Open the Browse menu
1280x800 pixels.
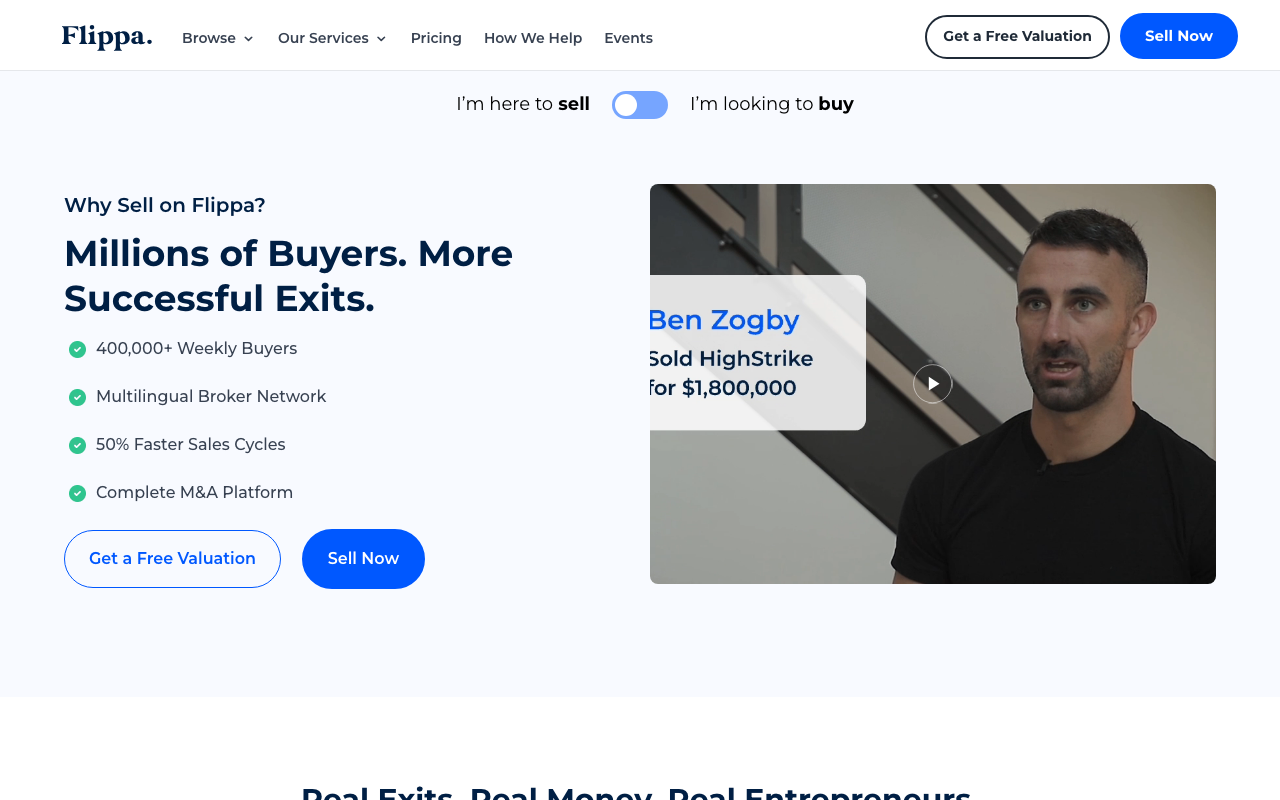click(x=209, y=38)
